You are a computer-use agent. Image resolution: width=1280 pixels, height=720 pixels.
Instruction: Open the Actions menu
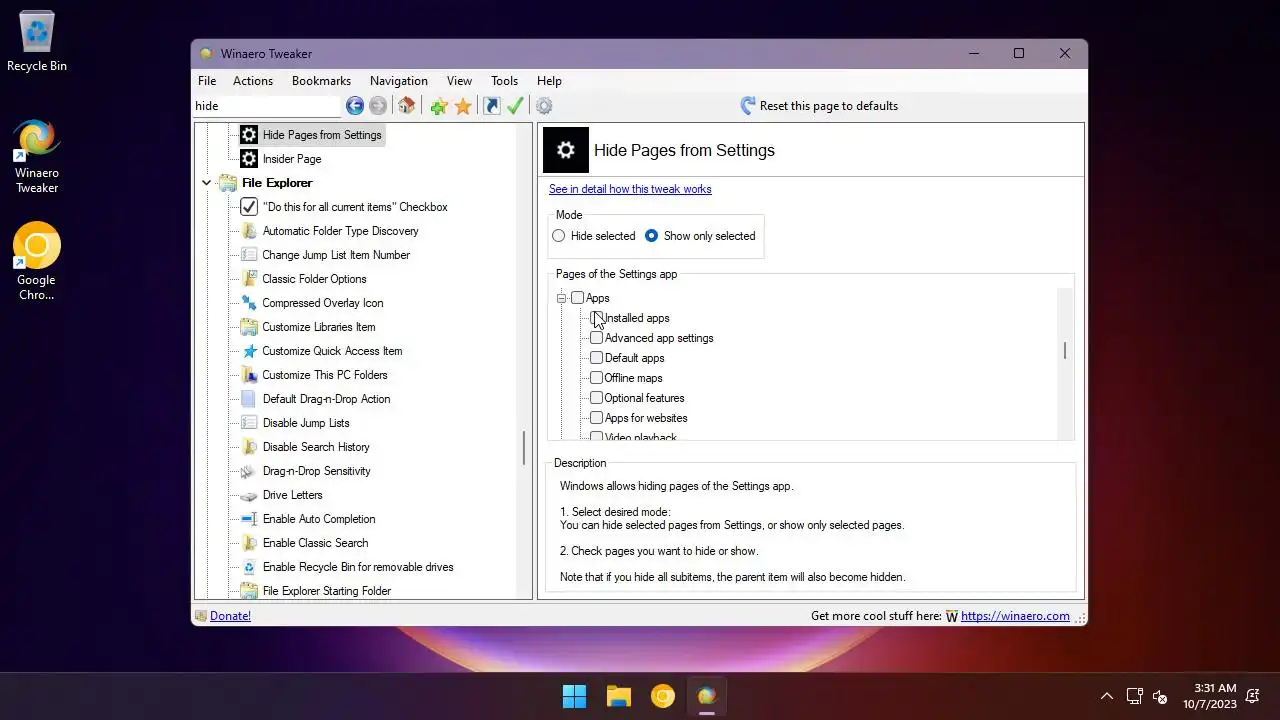[253, 81]
